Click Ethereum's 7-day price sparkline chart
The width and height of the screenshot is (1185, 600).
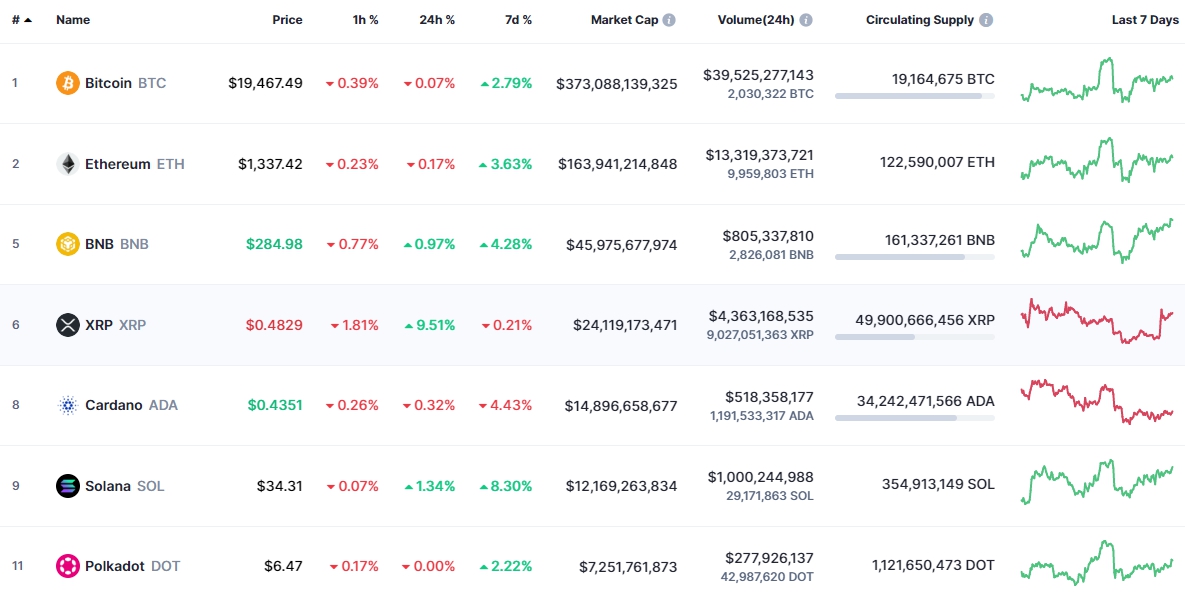pos(1097,160)
